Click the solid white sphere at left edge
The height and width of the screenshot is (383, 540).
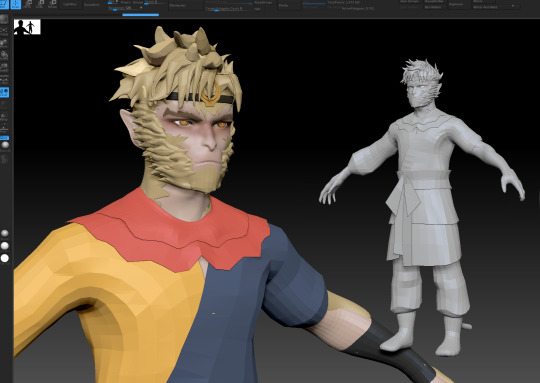[5, 258]
